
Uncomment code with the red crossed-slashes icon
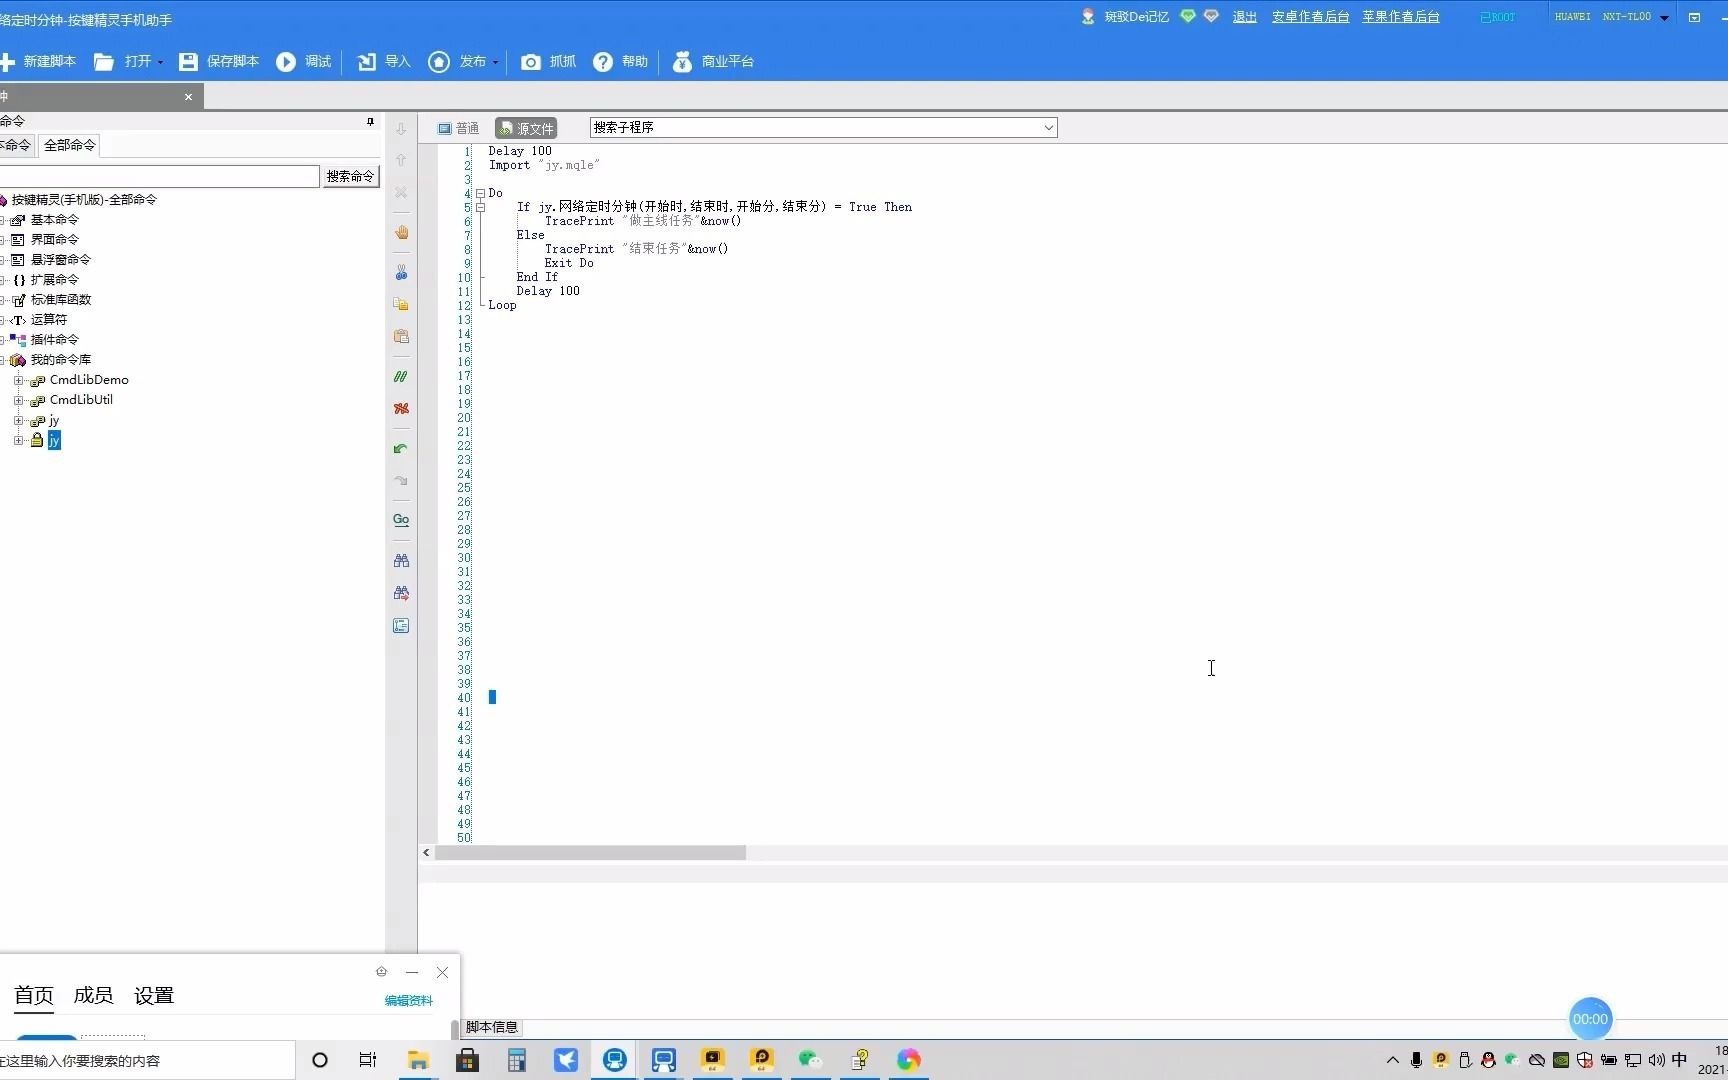401,409
